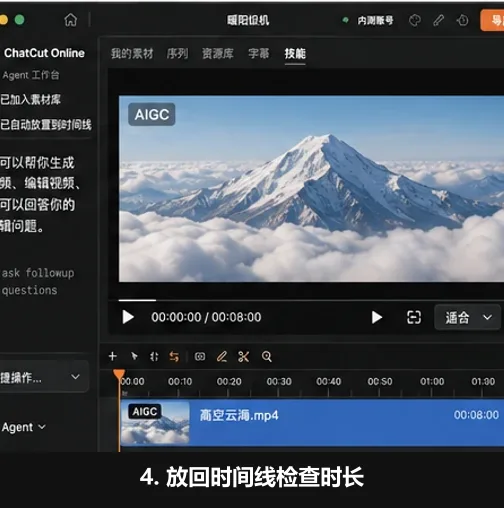Go to the home screen icon
This screenshot has height=508, width=504.
pos(70,20)
